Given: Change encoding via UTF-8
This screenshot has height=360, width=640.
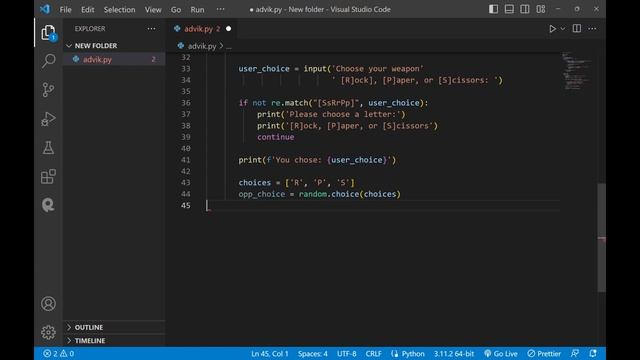Looking at the screenshot, I should click(347, 353).
